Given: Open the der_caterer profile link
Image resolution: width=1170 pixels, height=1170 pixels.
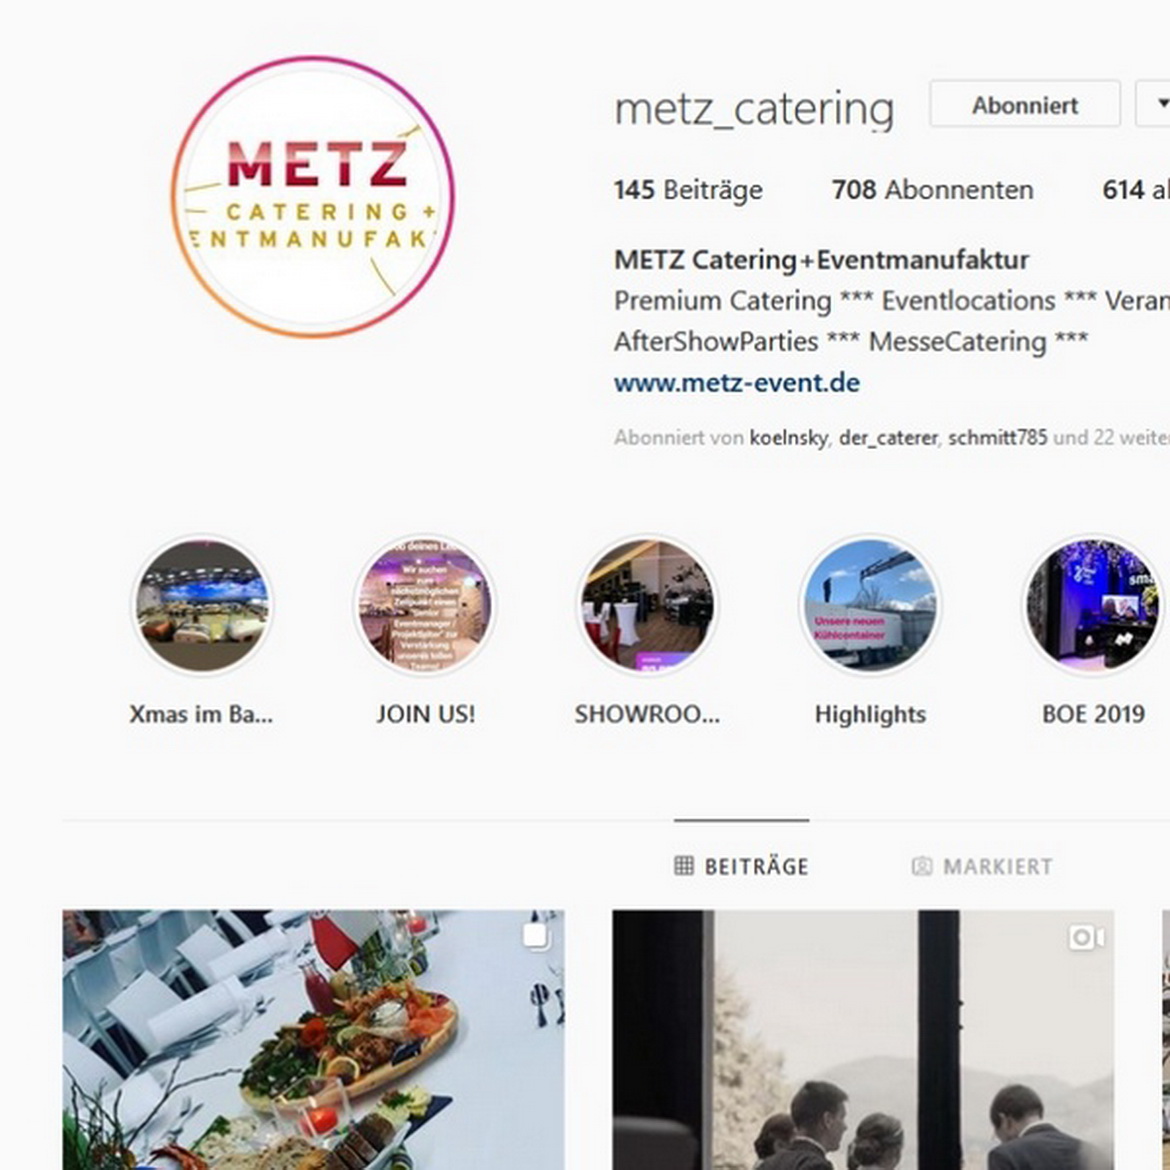Looking at the screenshot, I should point(888,437).
